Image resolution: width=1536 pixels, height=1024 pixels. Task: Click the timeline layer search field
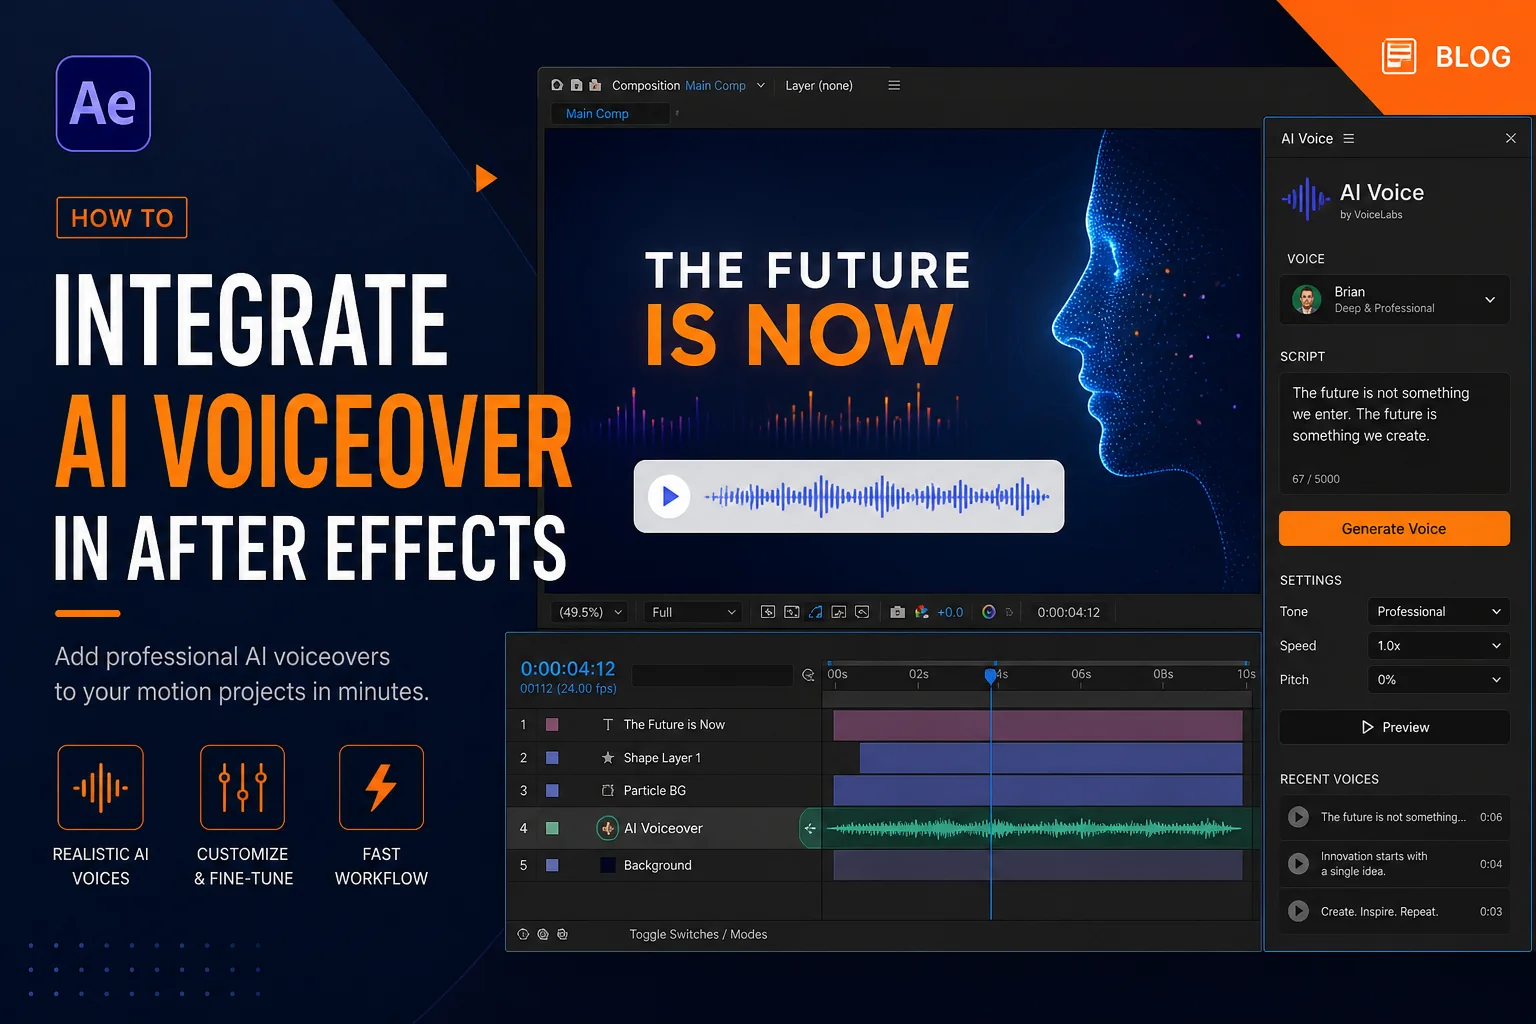click(712, 675)
